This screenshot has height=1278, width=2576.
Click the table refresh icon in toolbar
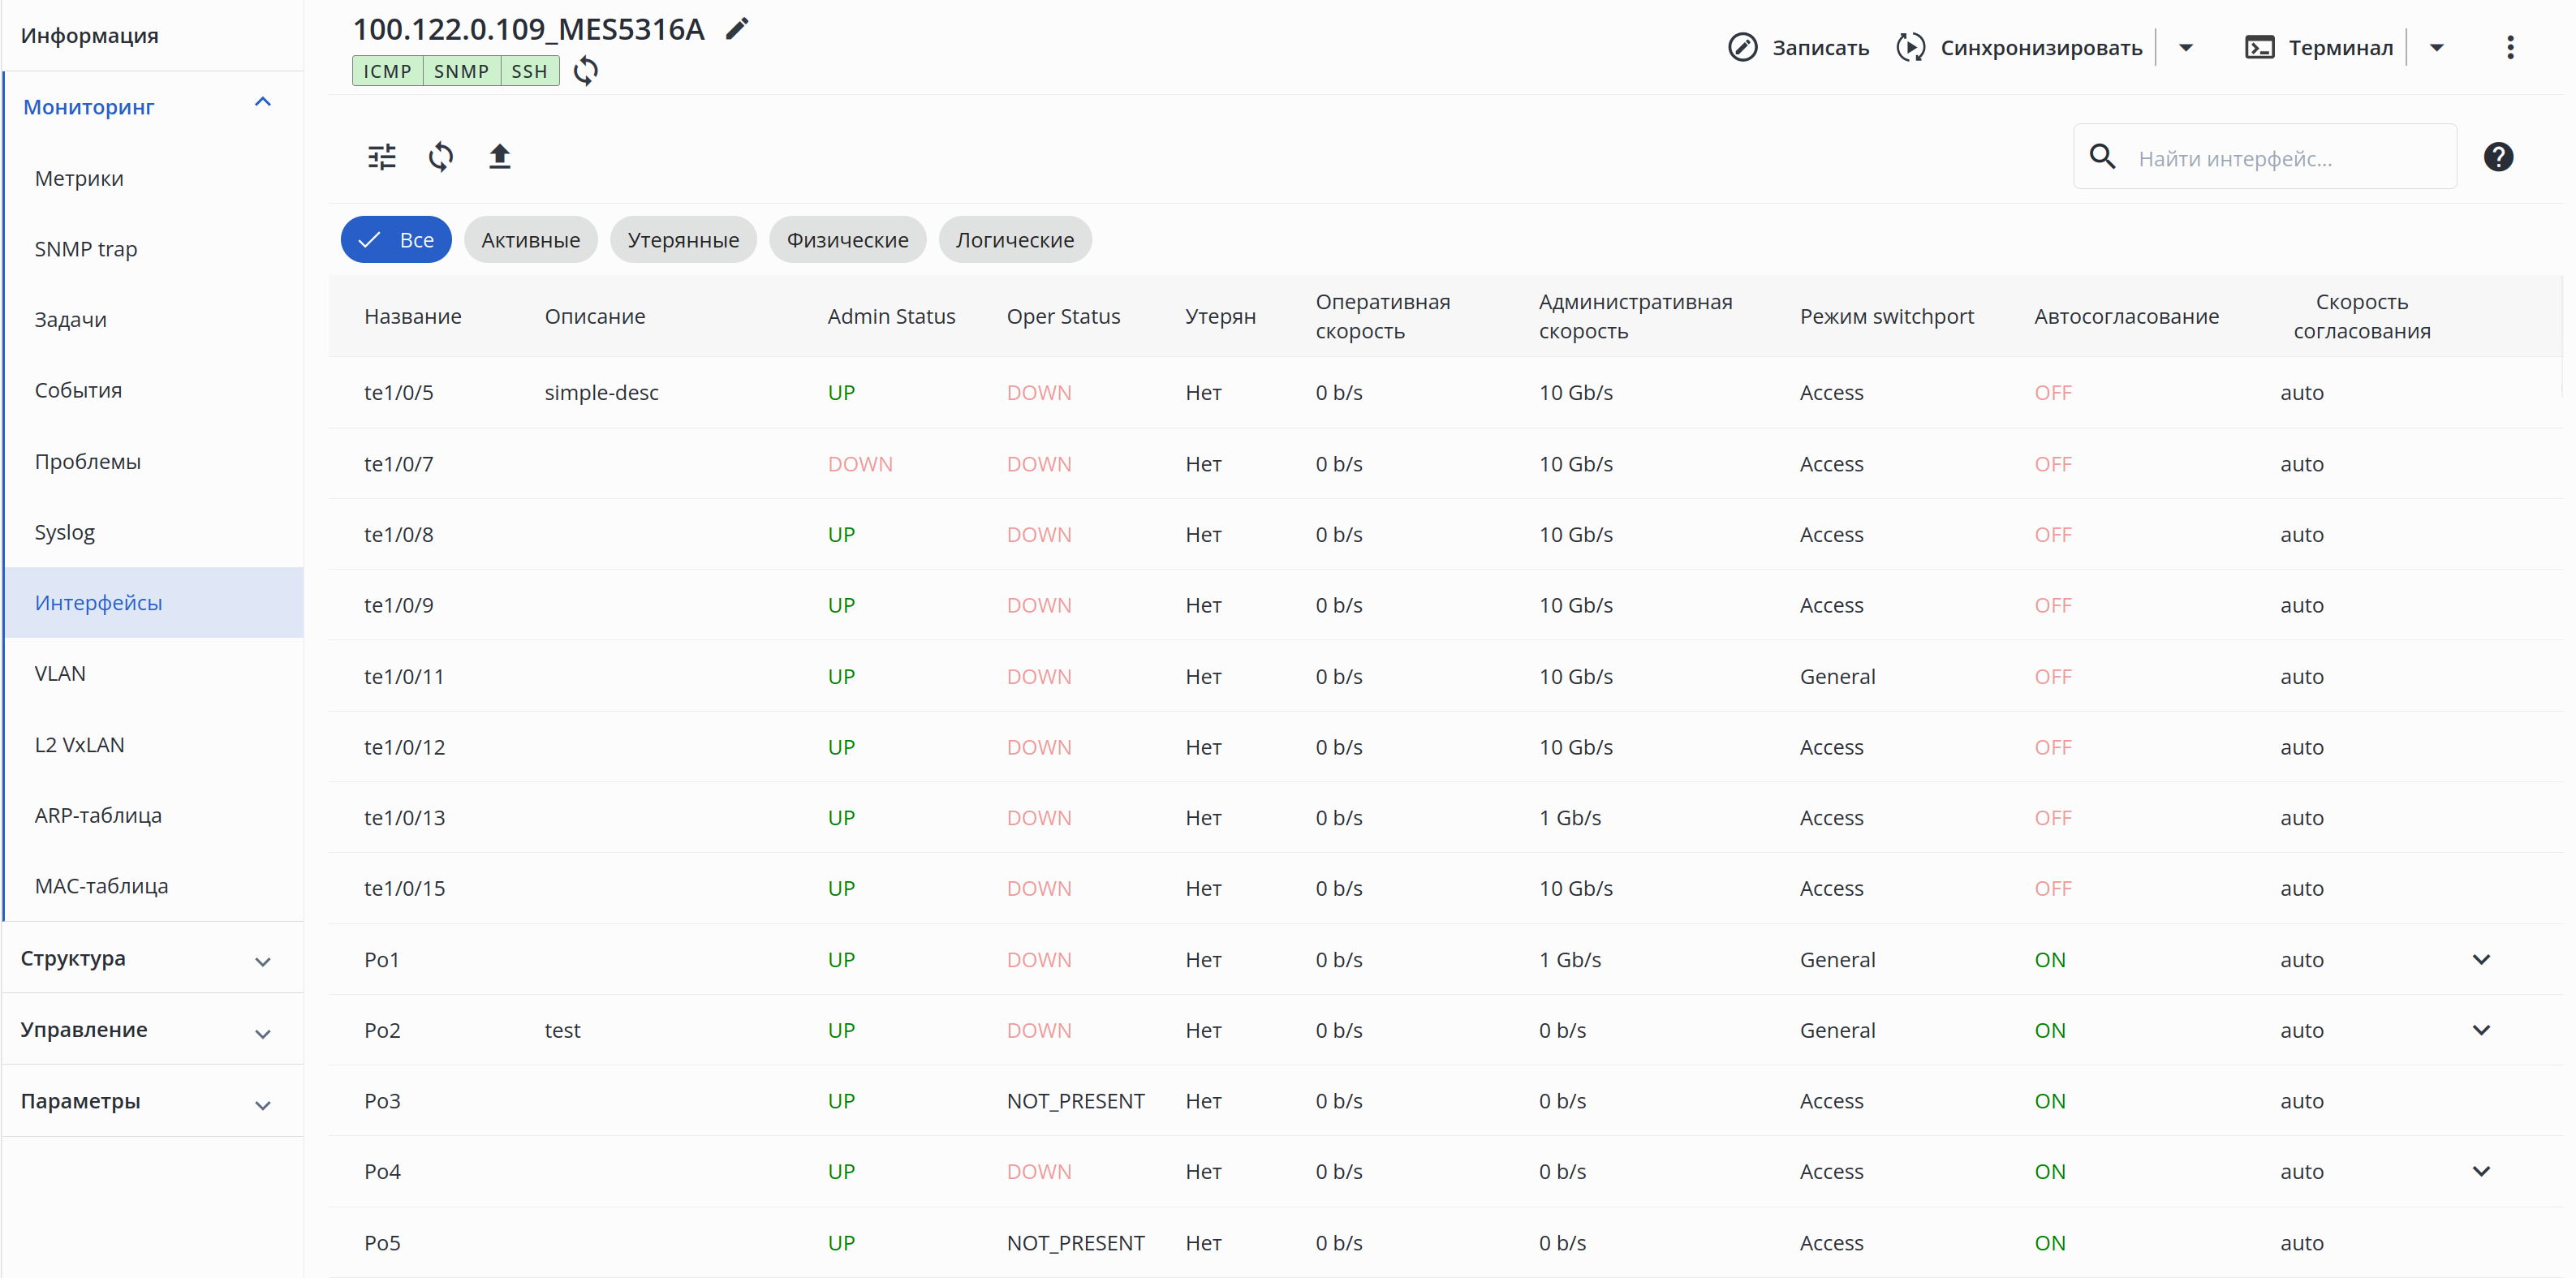(441, 157)
